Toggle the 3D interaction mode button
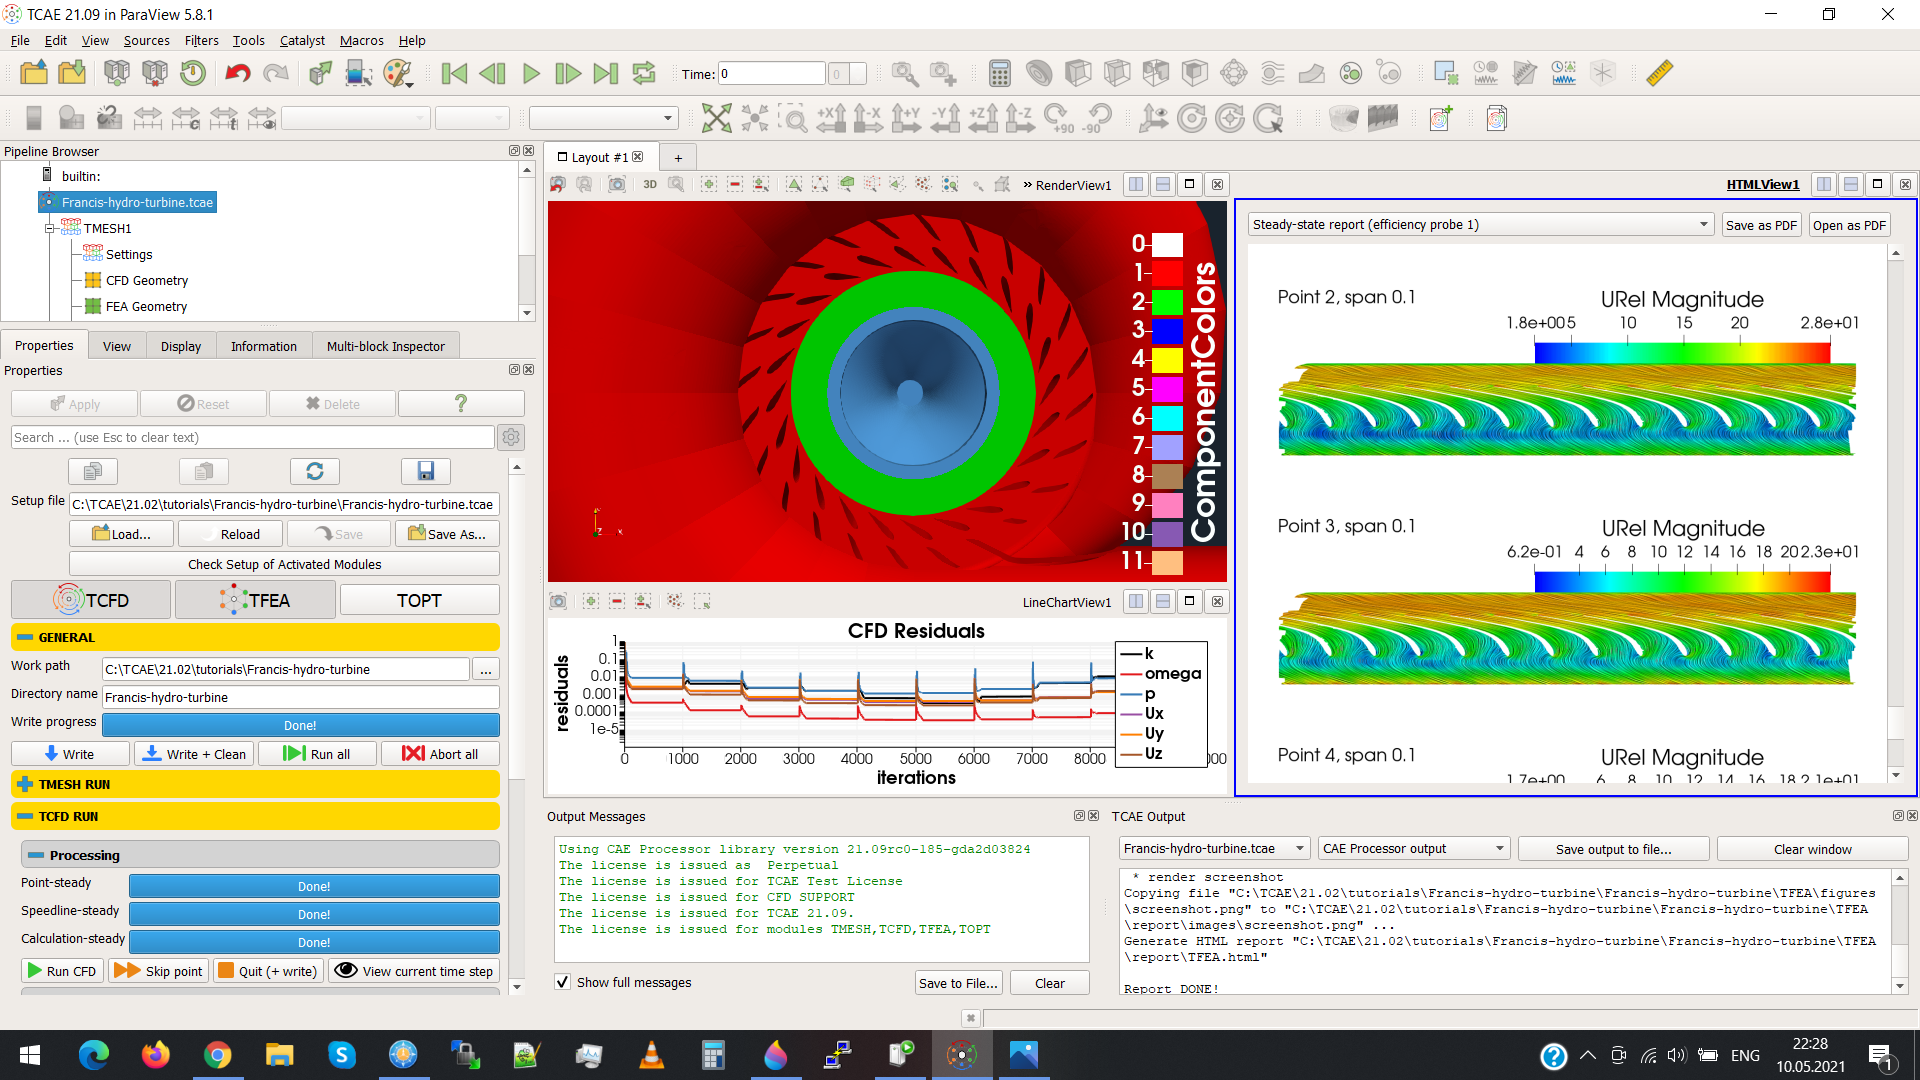1920x1080 pixels. [x=650, y=184]
